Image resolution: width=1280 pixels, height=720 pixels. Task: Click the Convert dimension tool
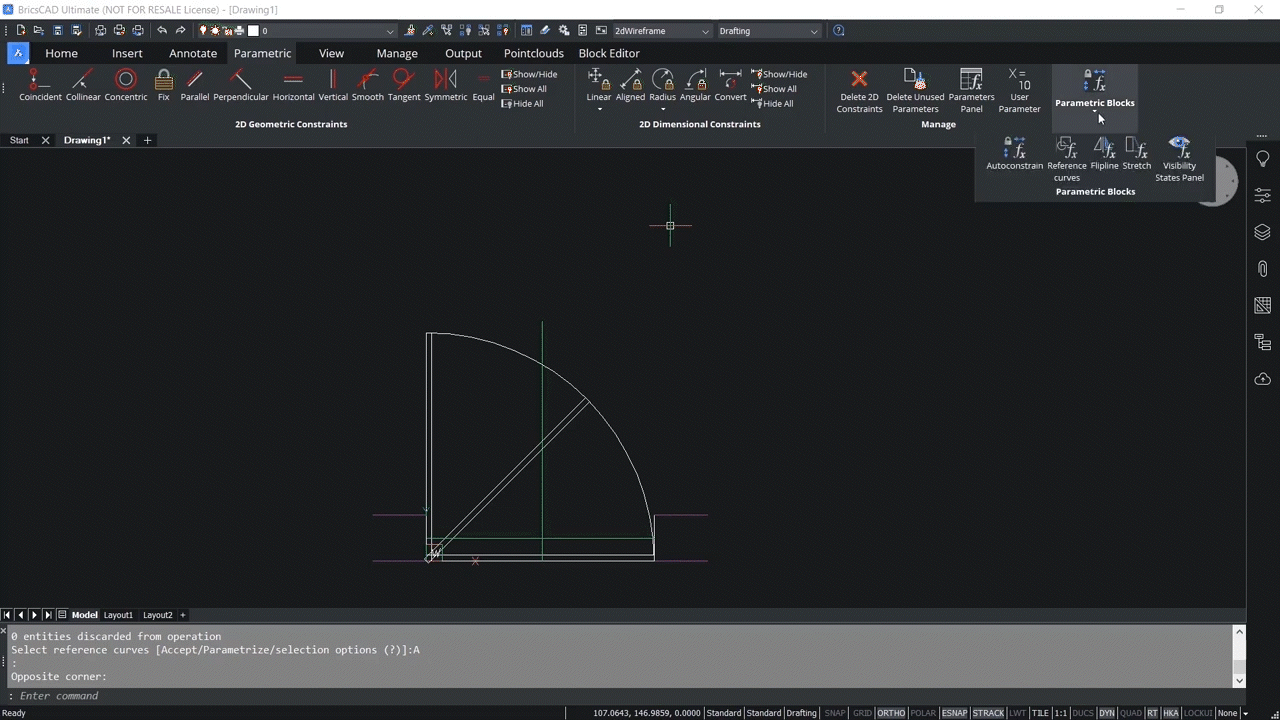[730, 85]
